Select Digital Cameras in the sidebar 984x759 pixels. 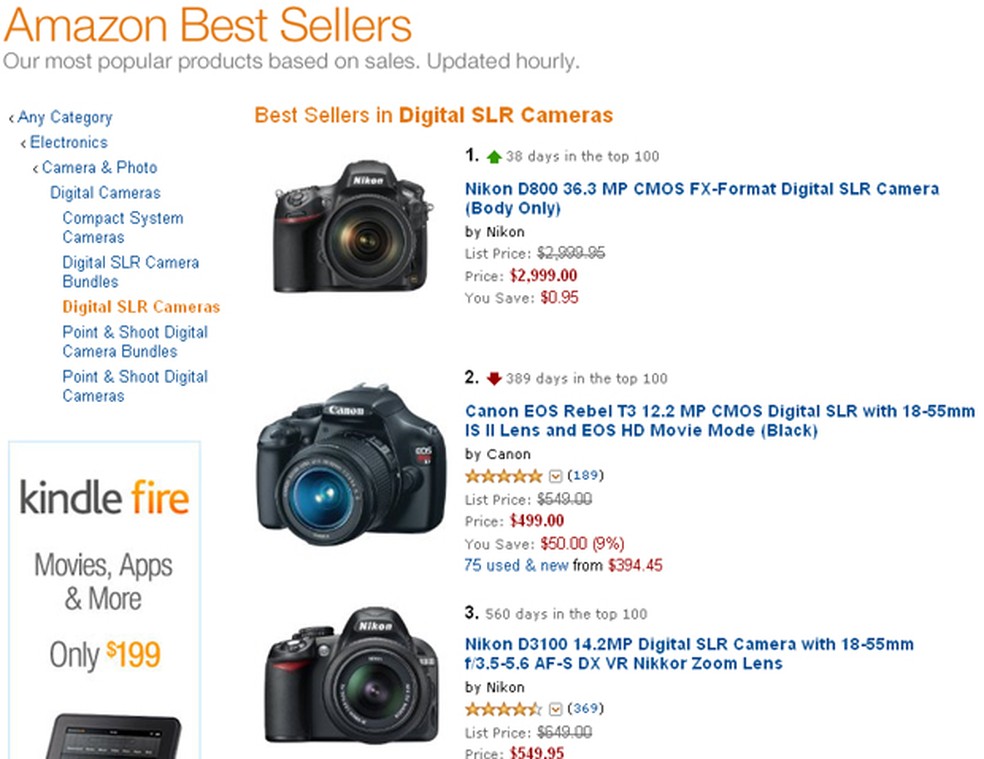click(105, 192)
